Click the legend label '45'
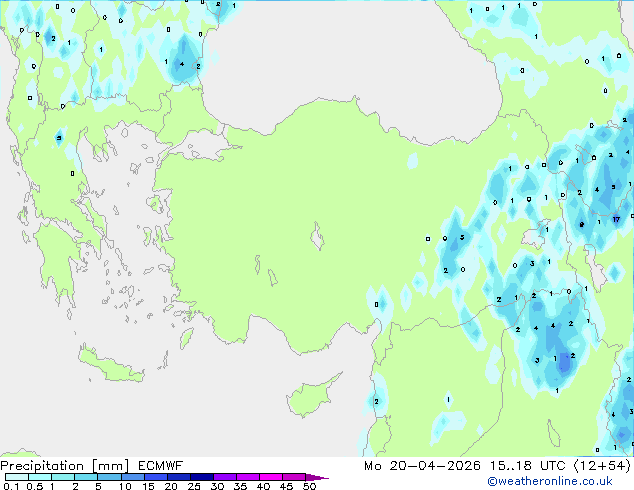This screenshot has width=634, height=490. point(286,486)
